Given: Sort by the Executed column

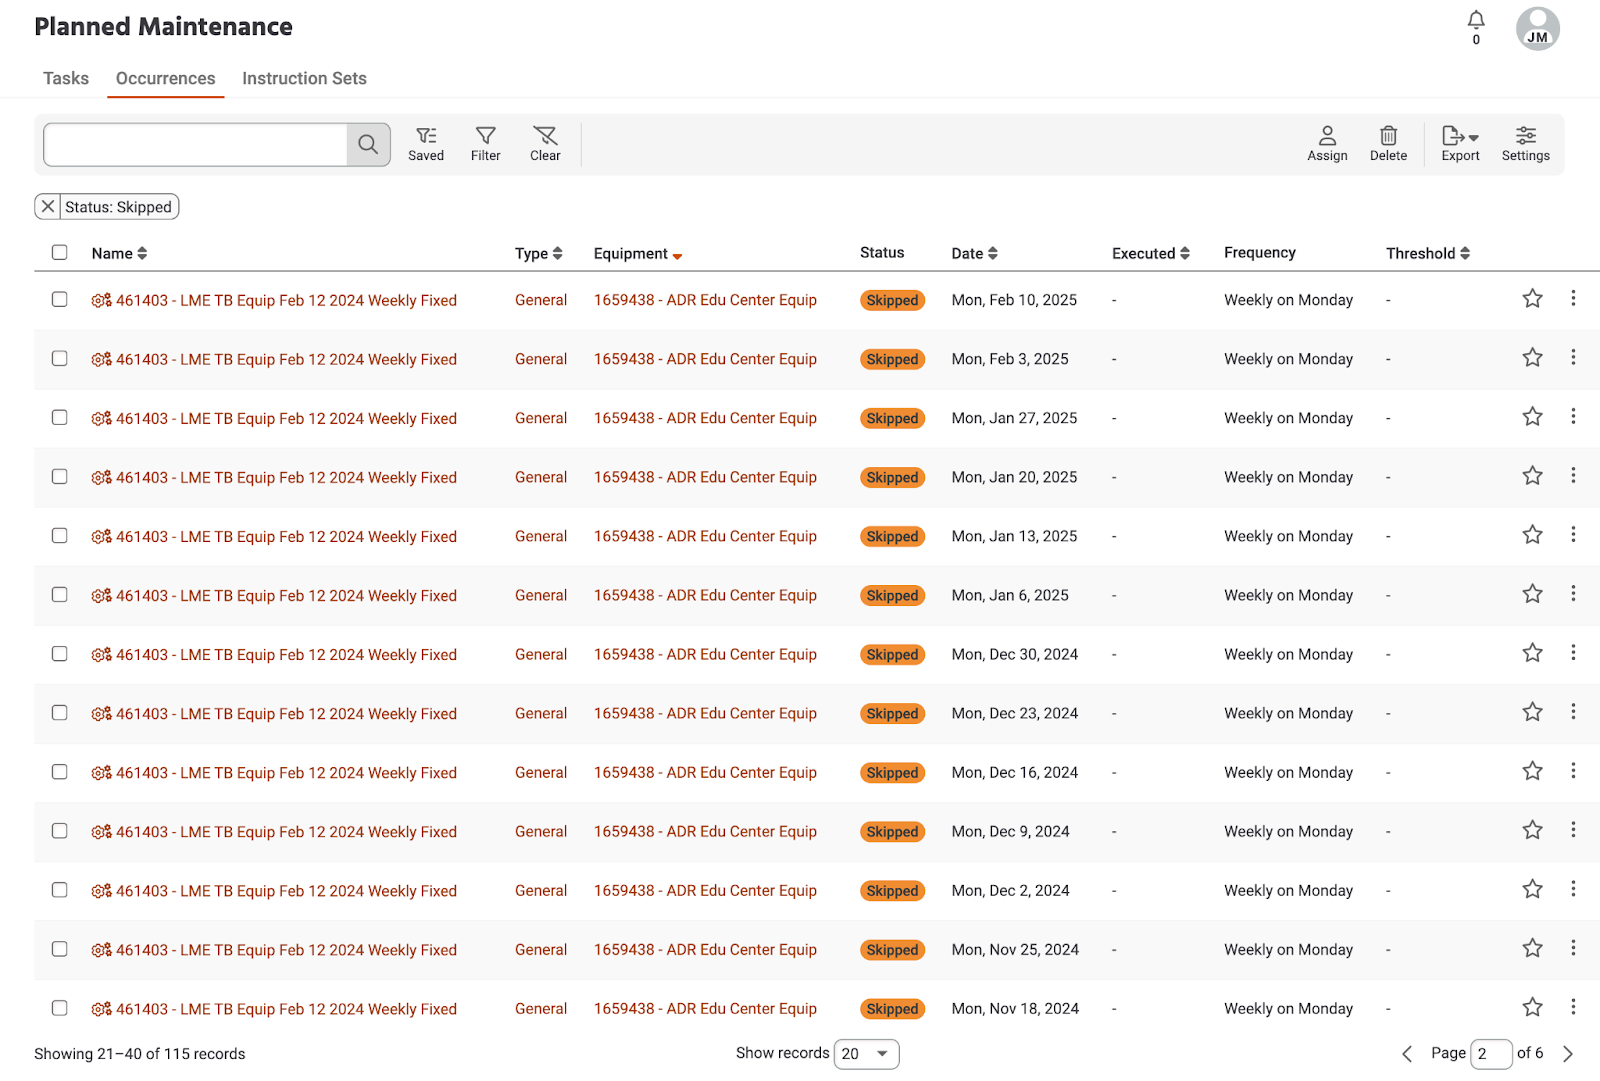Looking at the screenshot, I should coord(1151,253).
